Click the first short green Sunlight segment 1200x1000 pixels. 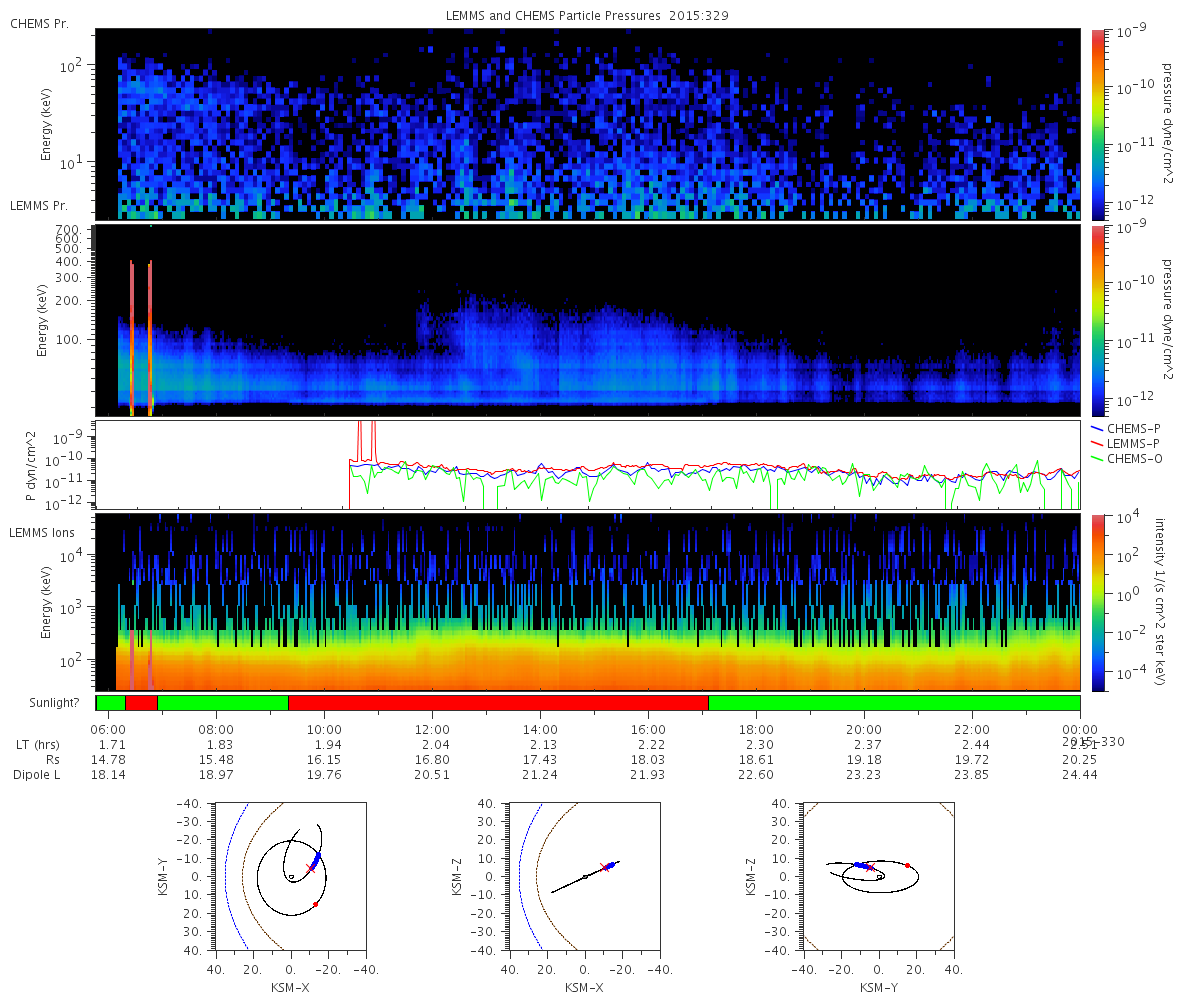pyautogui.click(x=111, y=703)
